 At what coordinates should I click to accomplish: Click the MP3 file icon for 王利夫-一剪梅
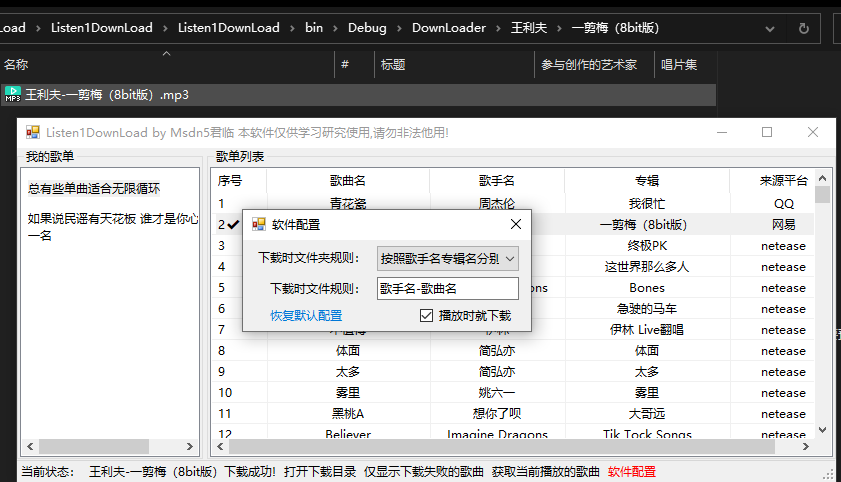tap(12, 94)
